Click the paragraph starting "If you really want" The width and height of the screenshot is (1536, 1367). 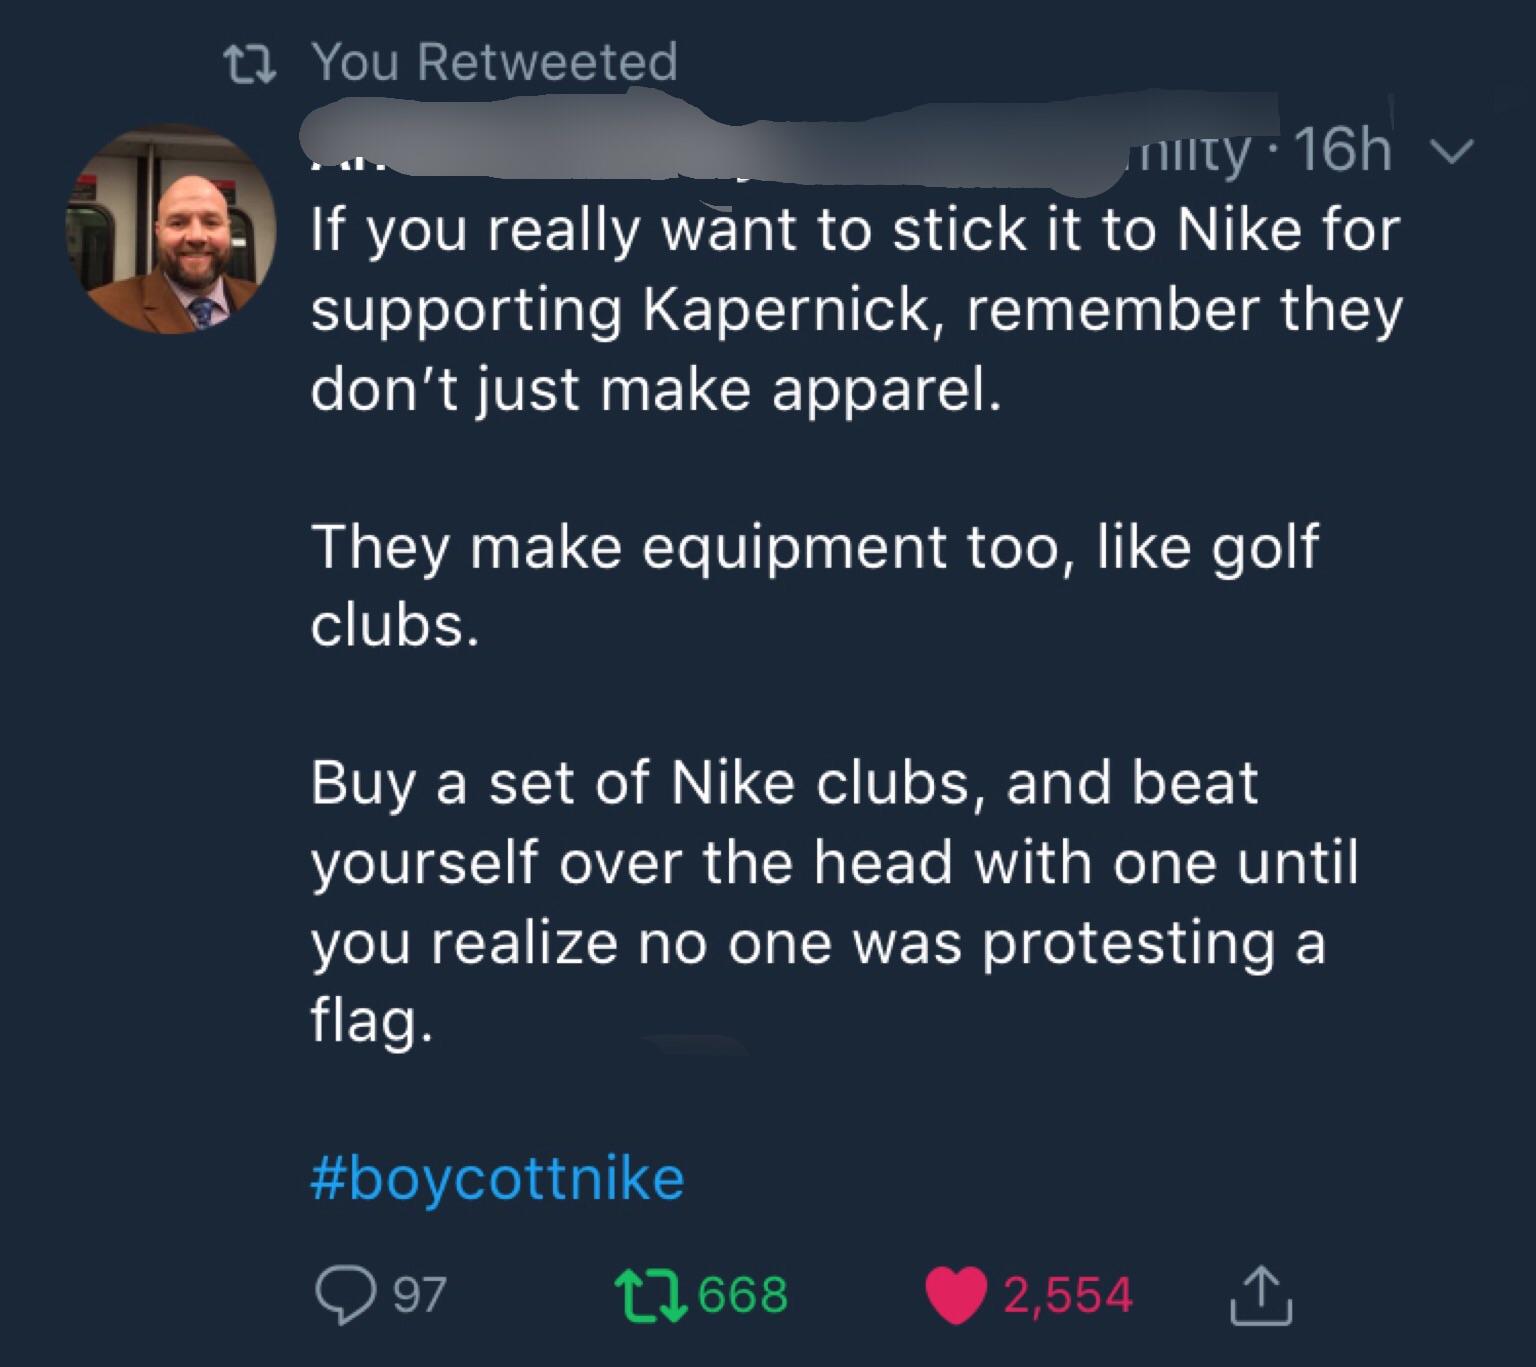pos(855,309)
